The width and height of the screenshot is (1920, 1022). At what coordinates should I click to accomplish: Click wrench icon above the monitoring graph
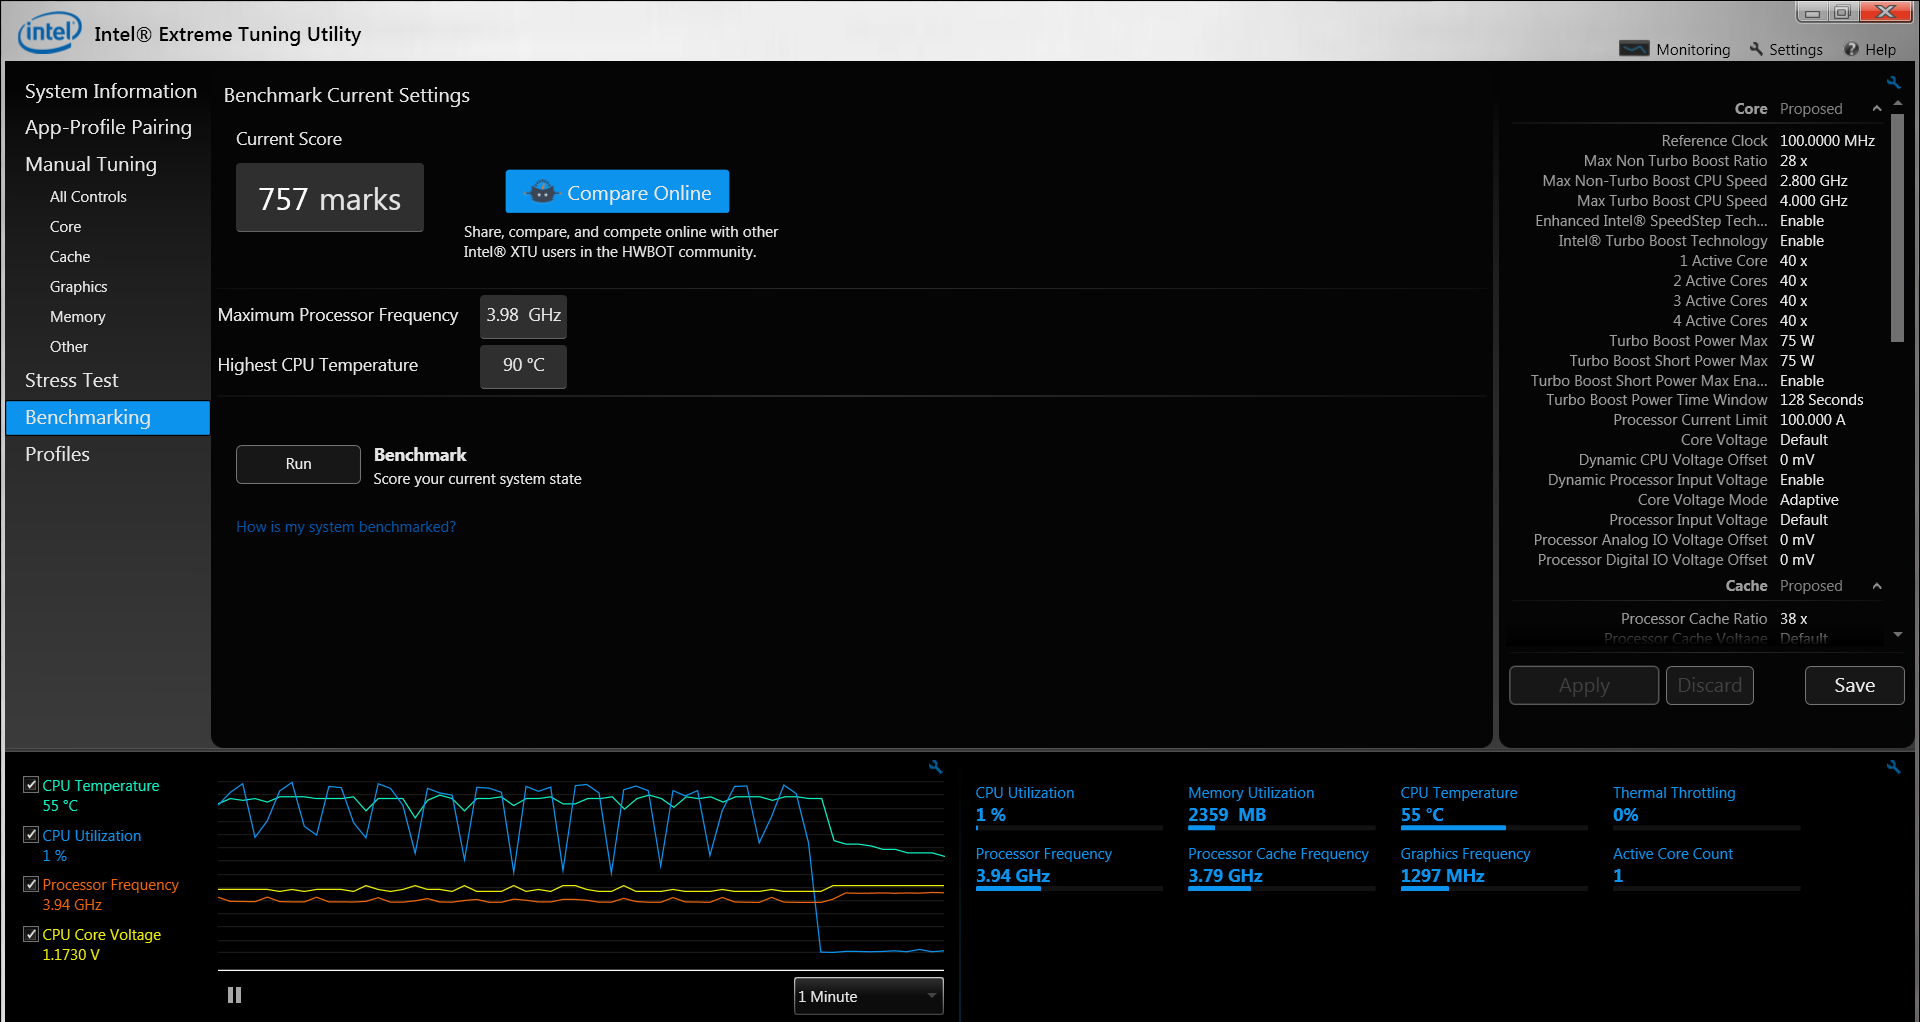tap(935, 767)
